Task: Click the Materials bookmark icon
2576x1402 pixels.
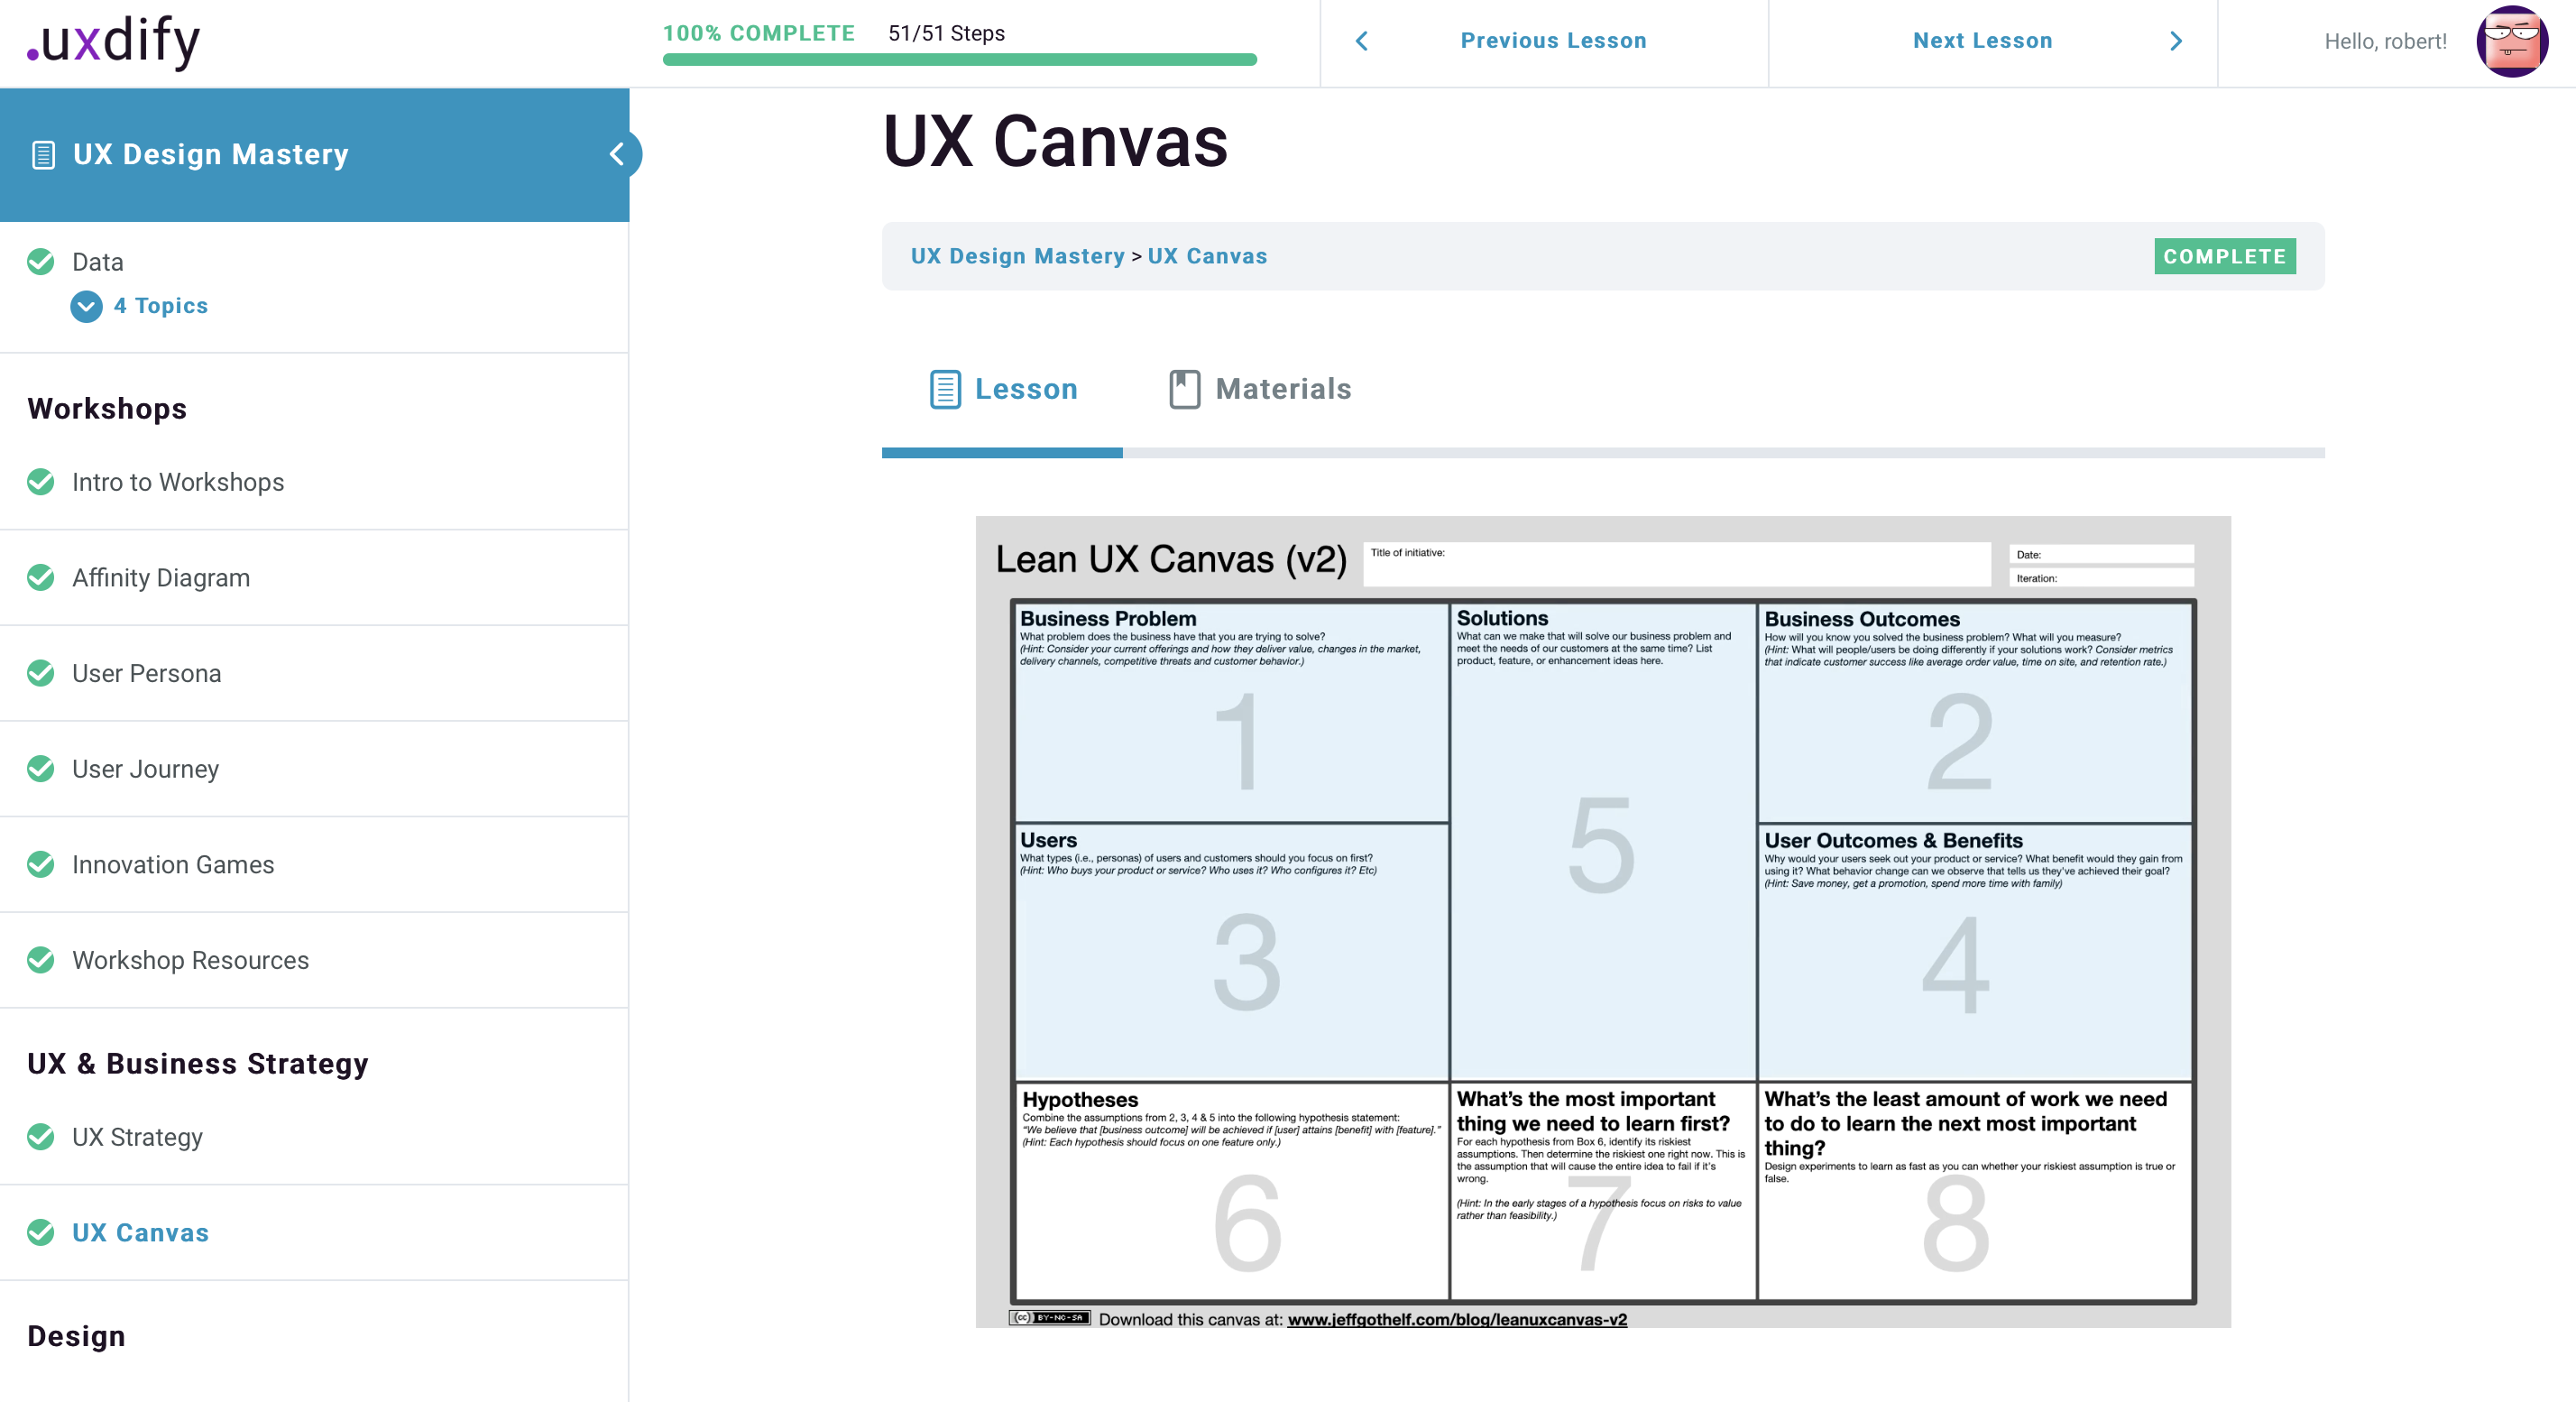Action: [x=1184, y=389]
